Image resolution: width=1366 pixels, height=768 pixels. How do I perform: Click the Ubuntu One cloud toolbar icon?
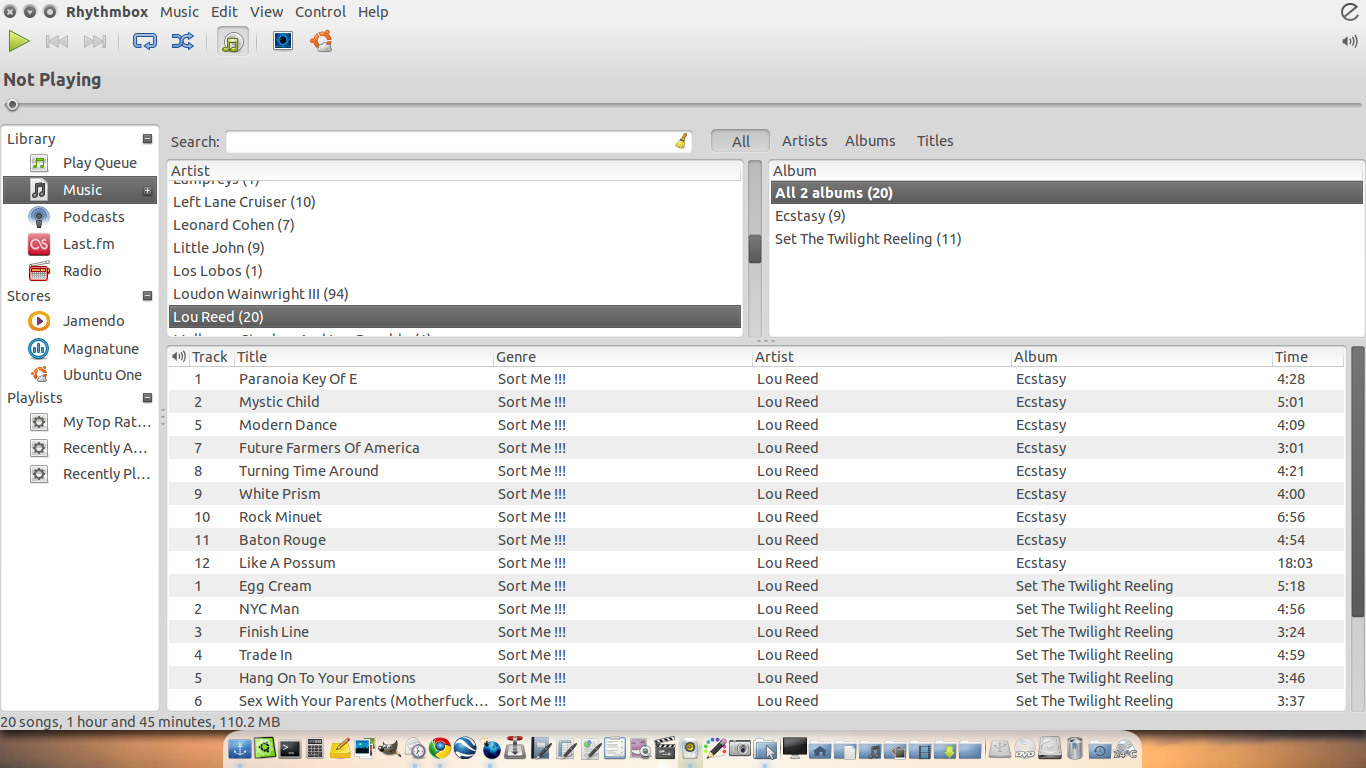pyautogui.click(x=321, y=41)
